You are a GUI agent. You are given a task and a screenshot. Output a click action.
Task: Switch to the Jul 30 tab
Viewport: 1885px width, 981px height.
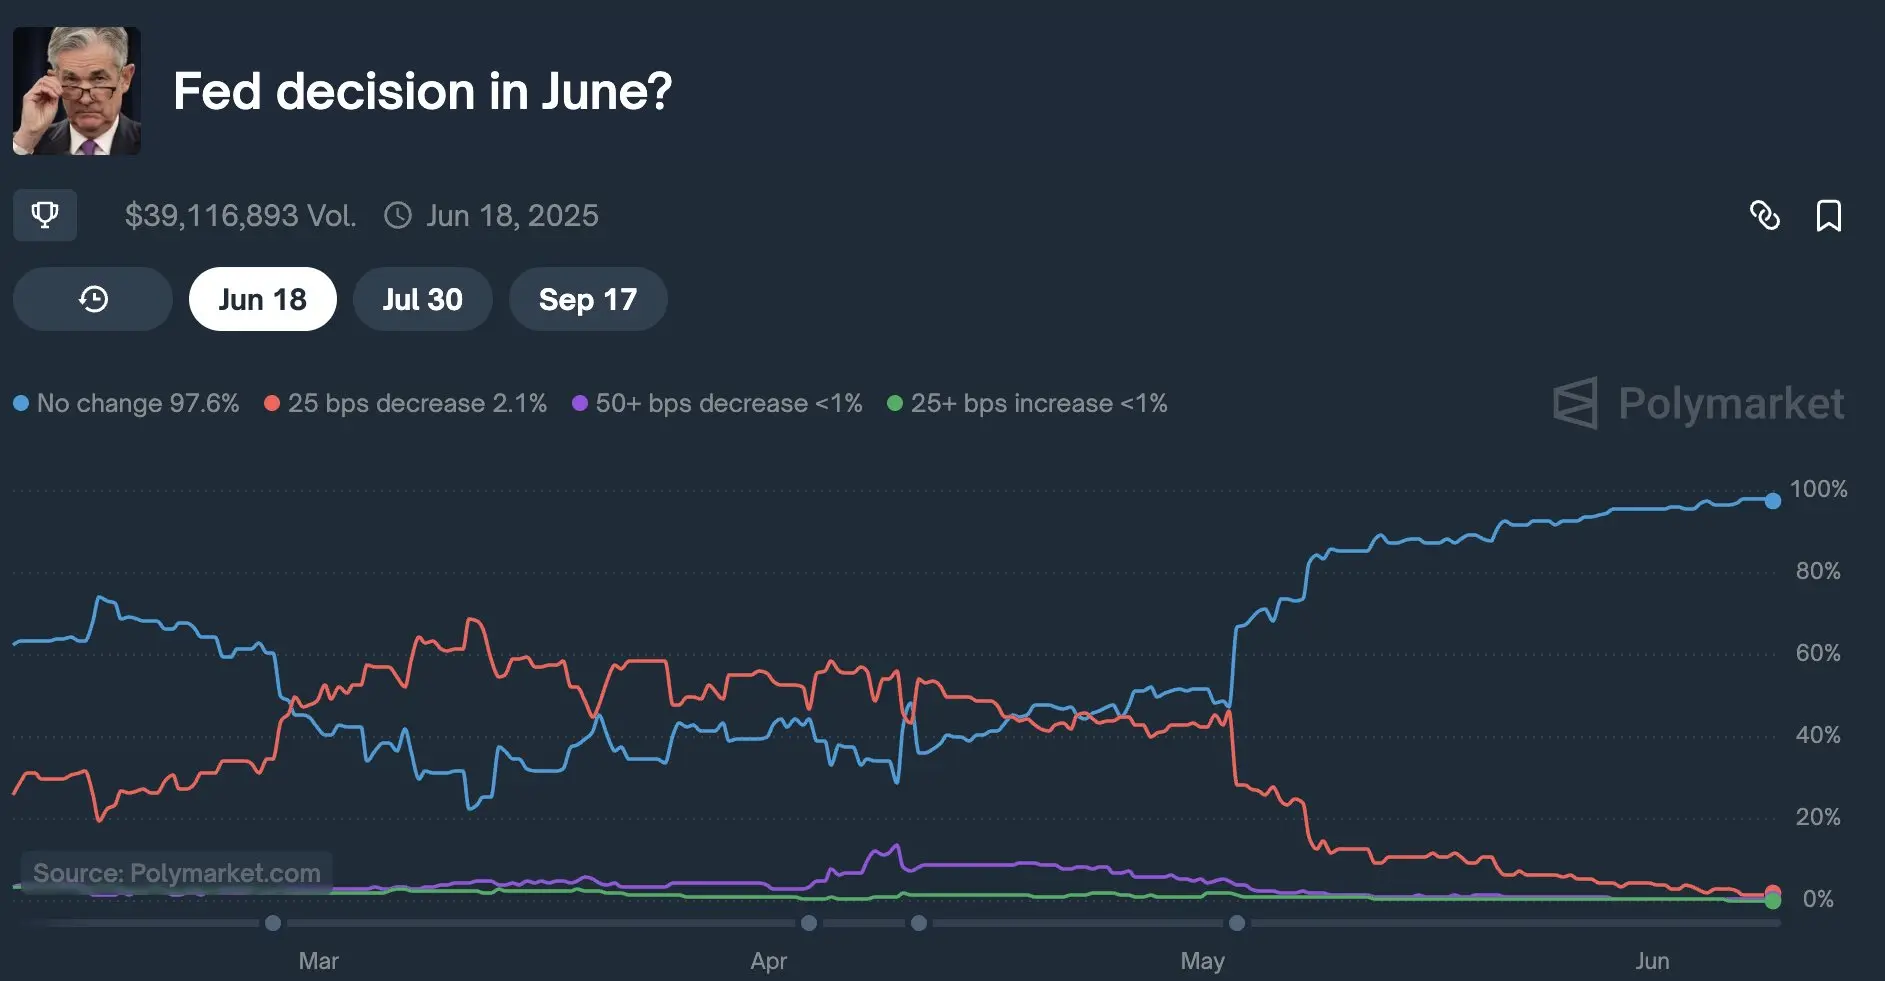tap(423, 299)
